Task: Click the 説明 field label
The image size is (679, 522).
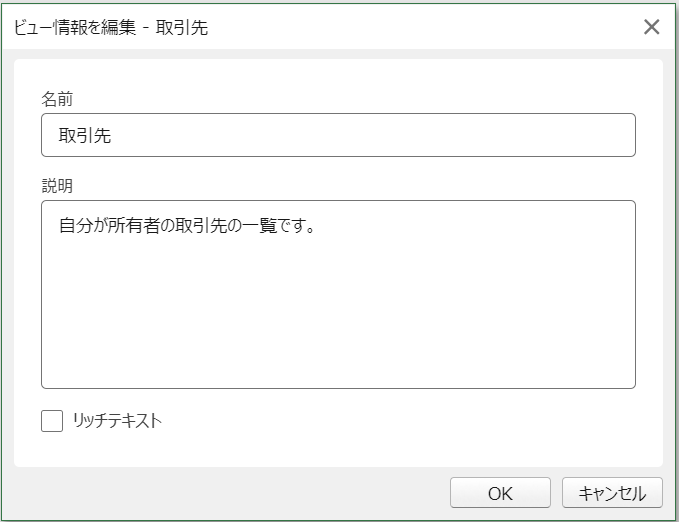Action: click(57, 186)
